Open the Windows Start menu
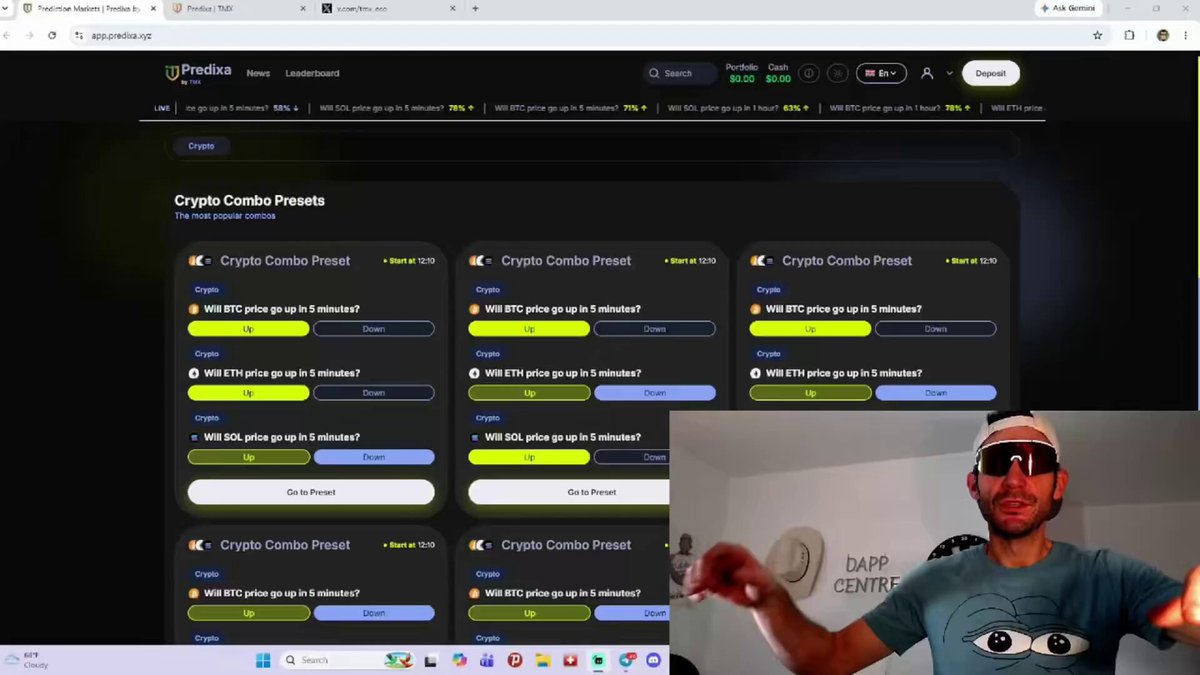This screenshot has width=1200, height=675. (263, 660)
